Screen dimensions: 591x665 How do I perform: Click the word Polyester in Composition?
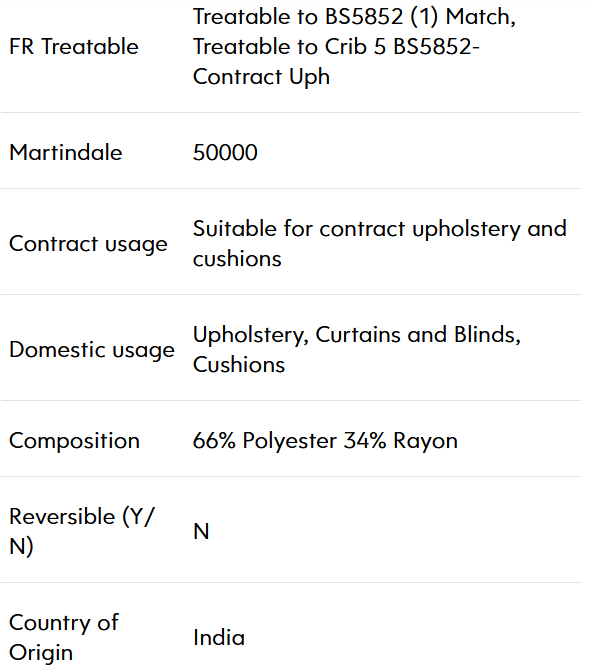pyautogui.click(x=290, y=441)
